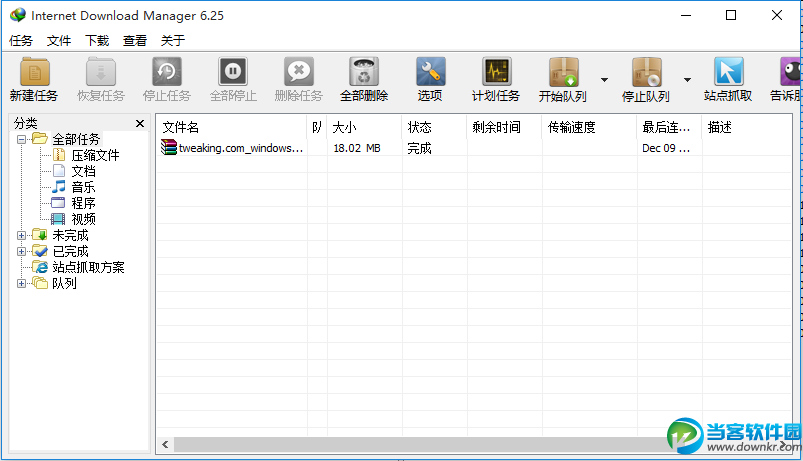Close the 分类 sidebar panel

pos(140,123)
